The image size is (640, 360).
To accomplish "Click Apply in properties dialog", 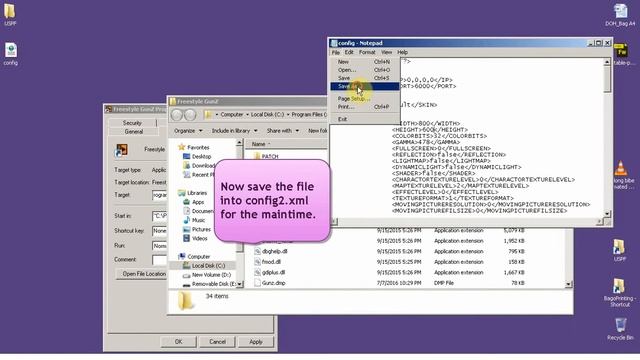I will [256, 342].
